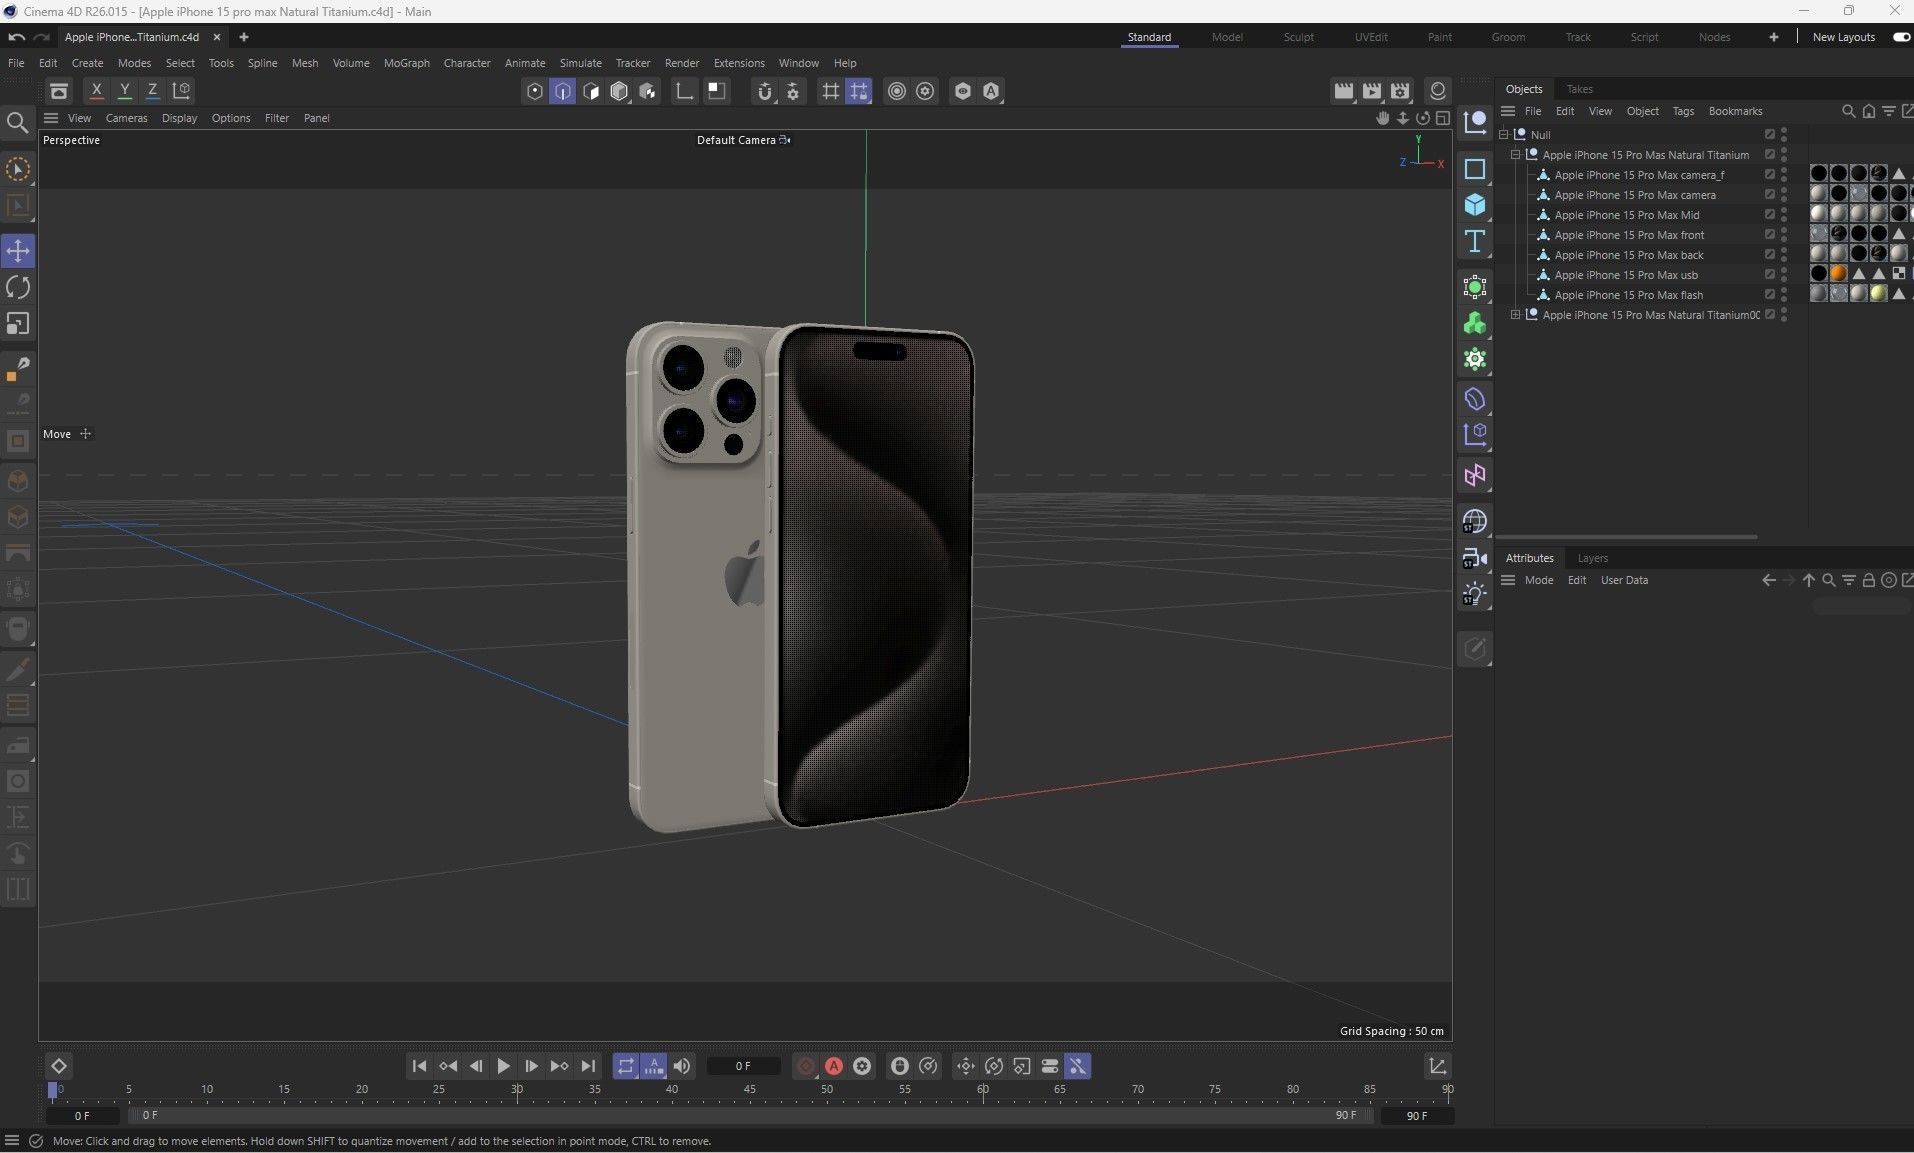The image size is (1914, 1153).
Task: Collapse Apple iPhone 15 Pro Mas Natural Titanium
Action: [x=1515, y=154]
